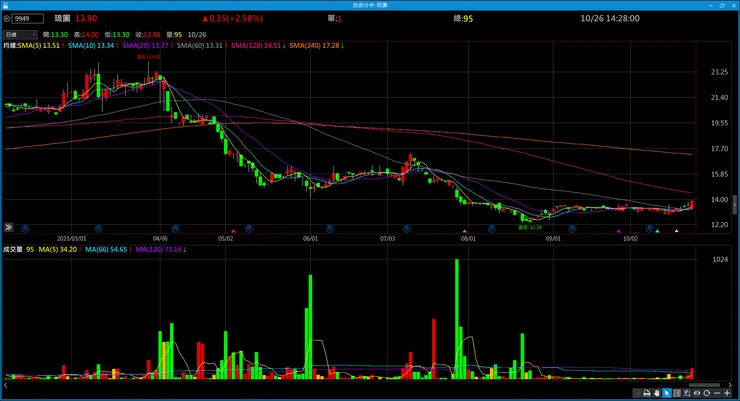The height and width of the screenshot is (401, 740).
Task: Click the SMA(10) 13.34 legend label
Action: (91, 46)
